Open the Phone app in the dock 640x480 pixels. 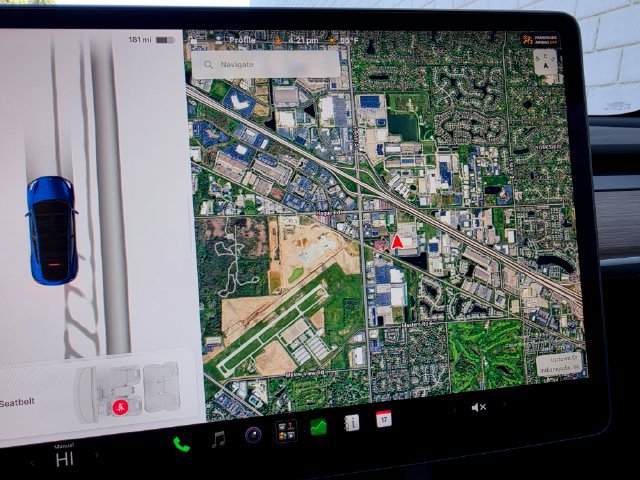click(181, 444)
